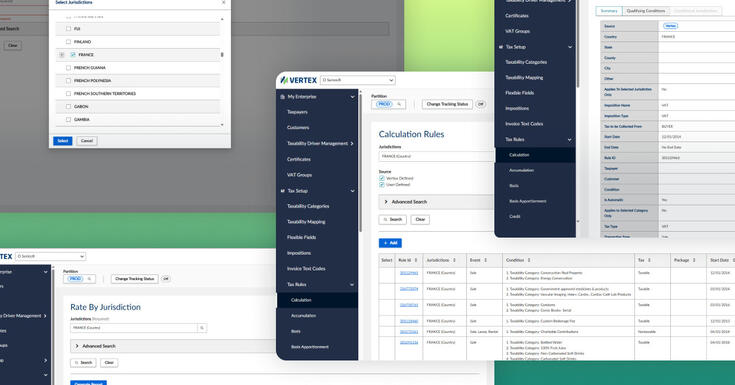Collapse Tax Setup chevron in Calculation Rules sidebar
Screen dimensions: 735x385
[352, 191]
